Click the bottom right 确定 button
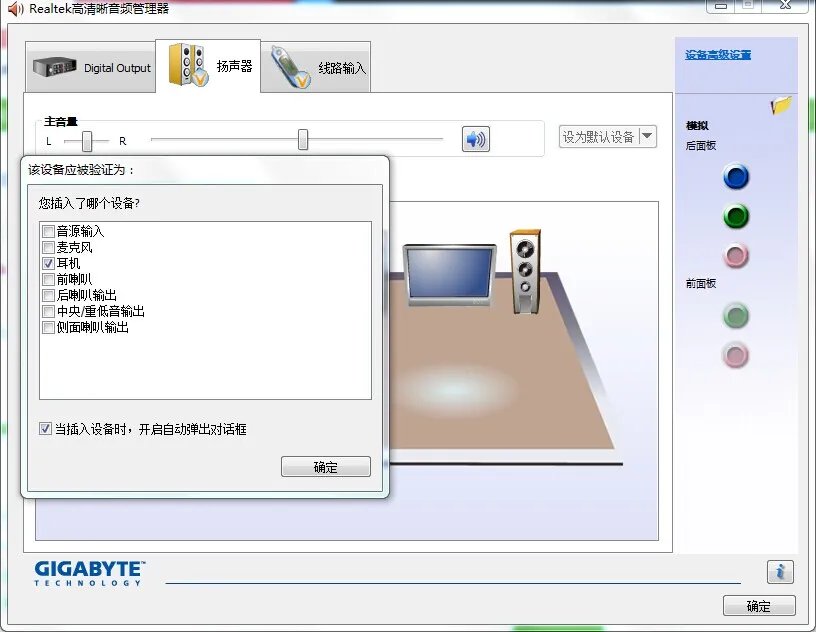 click(x=759, y=605)
